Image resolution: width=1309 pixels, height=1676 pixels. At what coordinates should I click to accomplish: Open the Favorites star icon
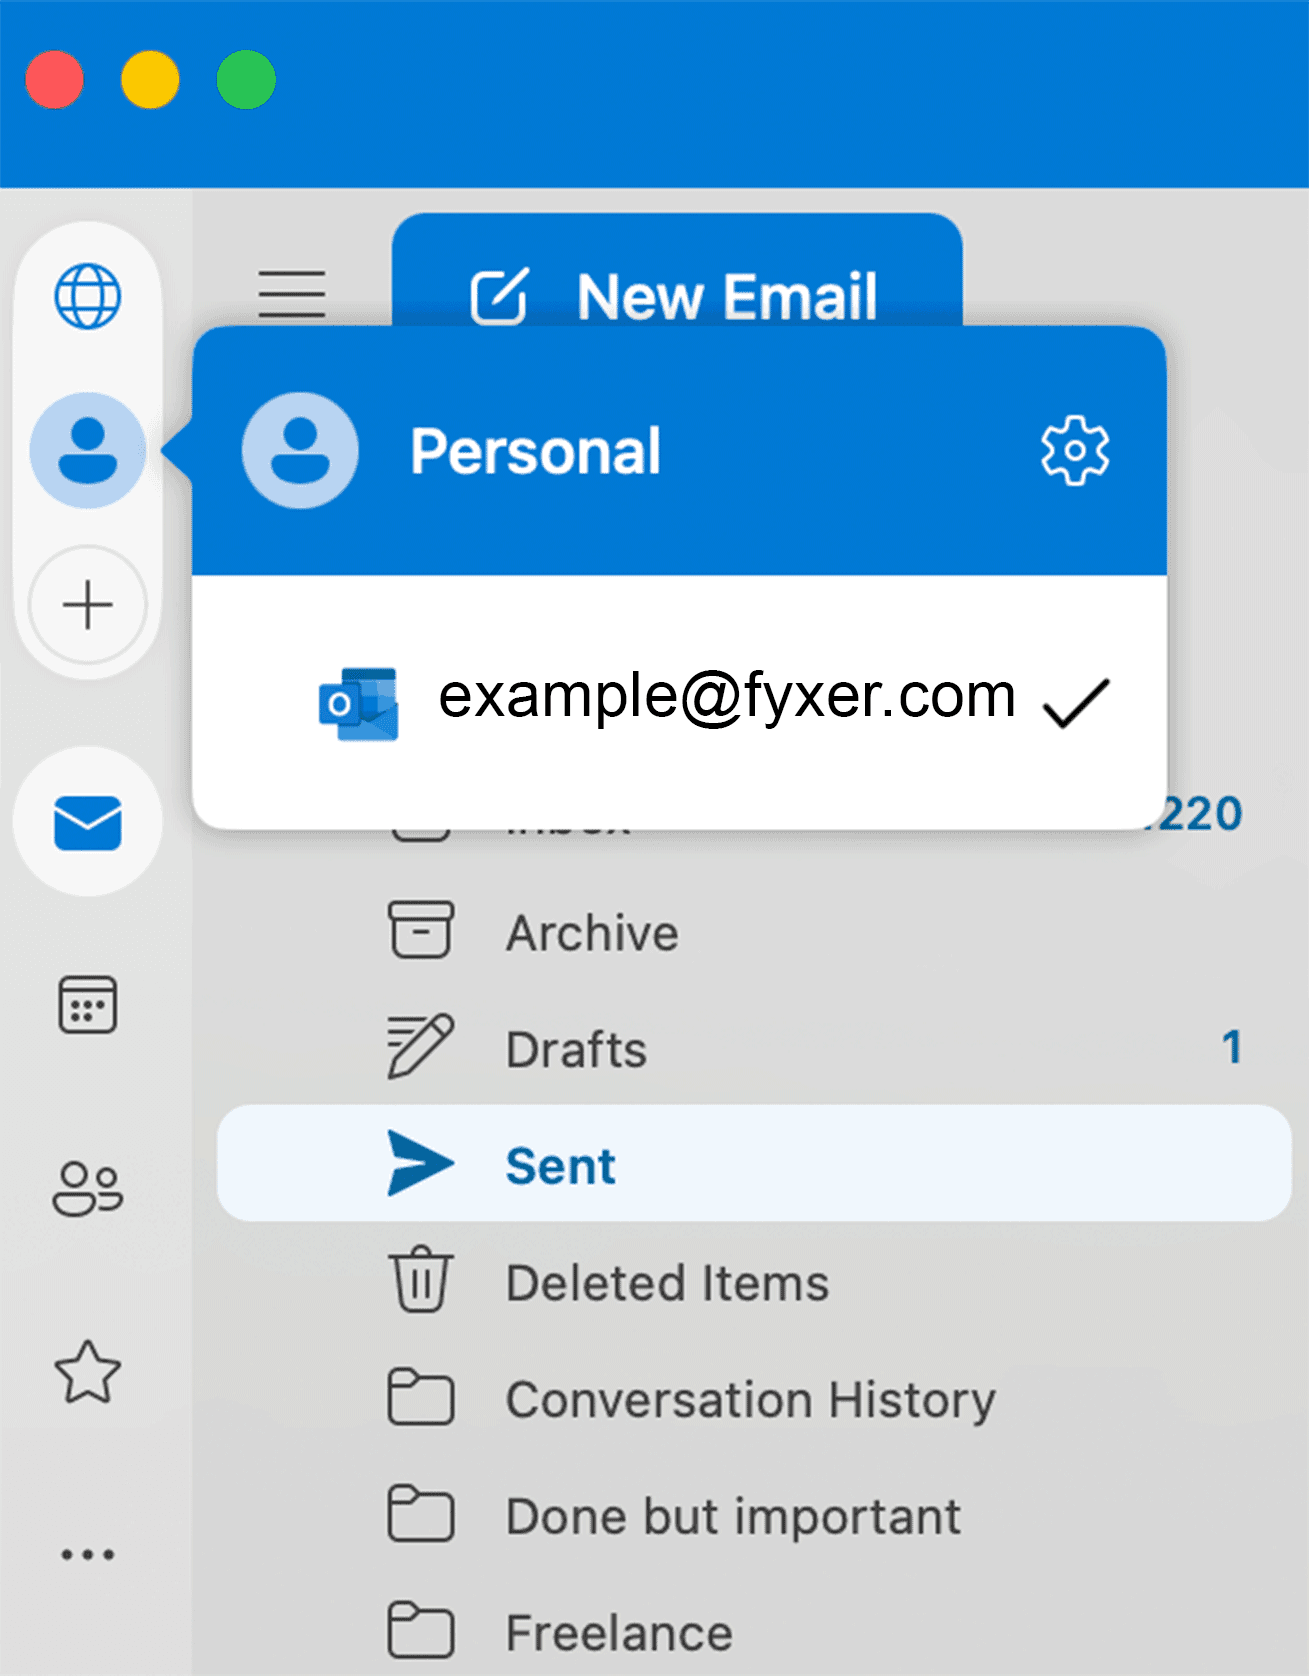pos(88,1372)
